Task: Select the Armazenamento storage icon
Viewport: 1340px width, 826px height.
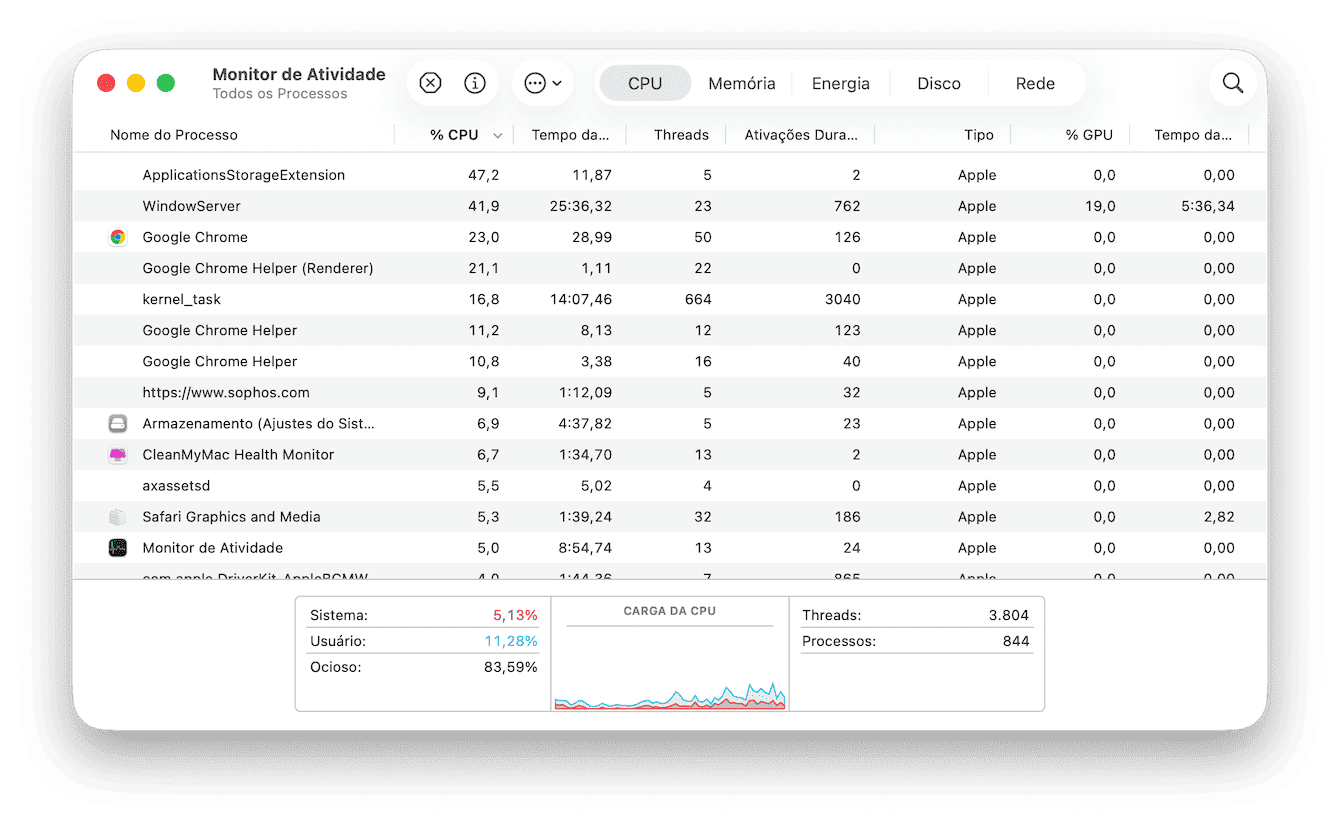Action: coord(118,423)
